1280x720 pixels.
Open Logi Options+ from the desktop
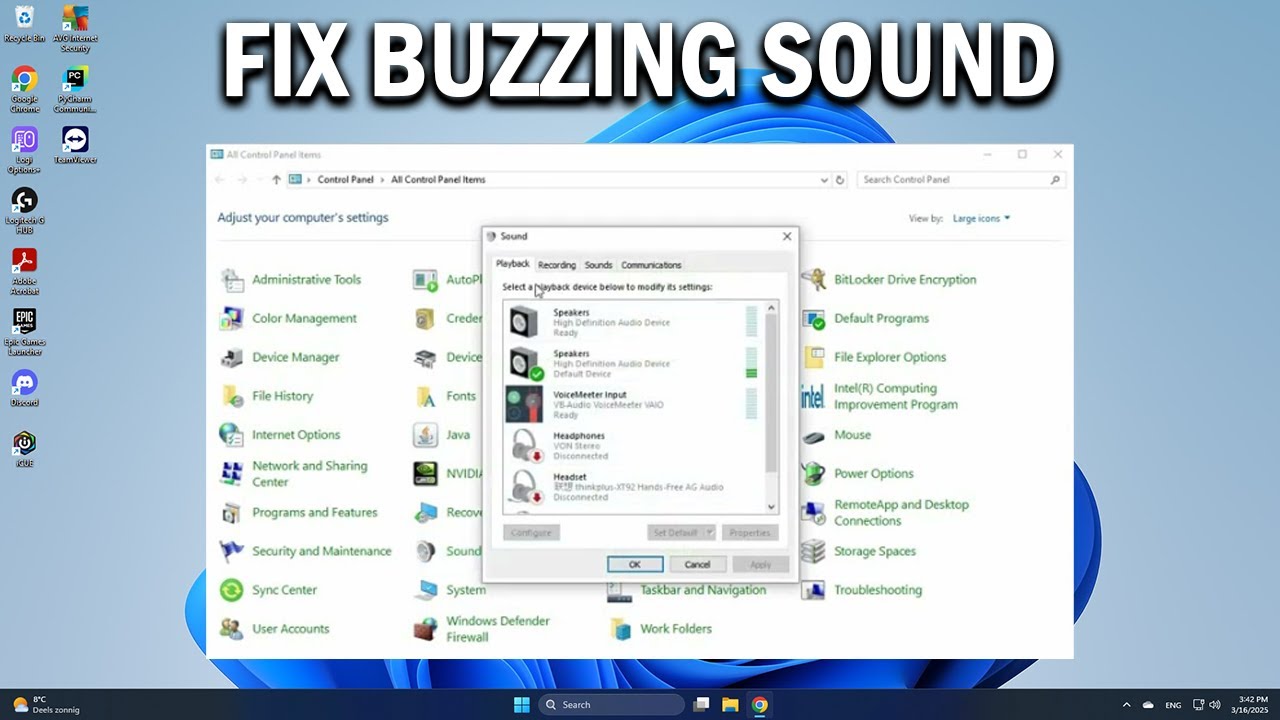coord(24,151)
